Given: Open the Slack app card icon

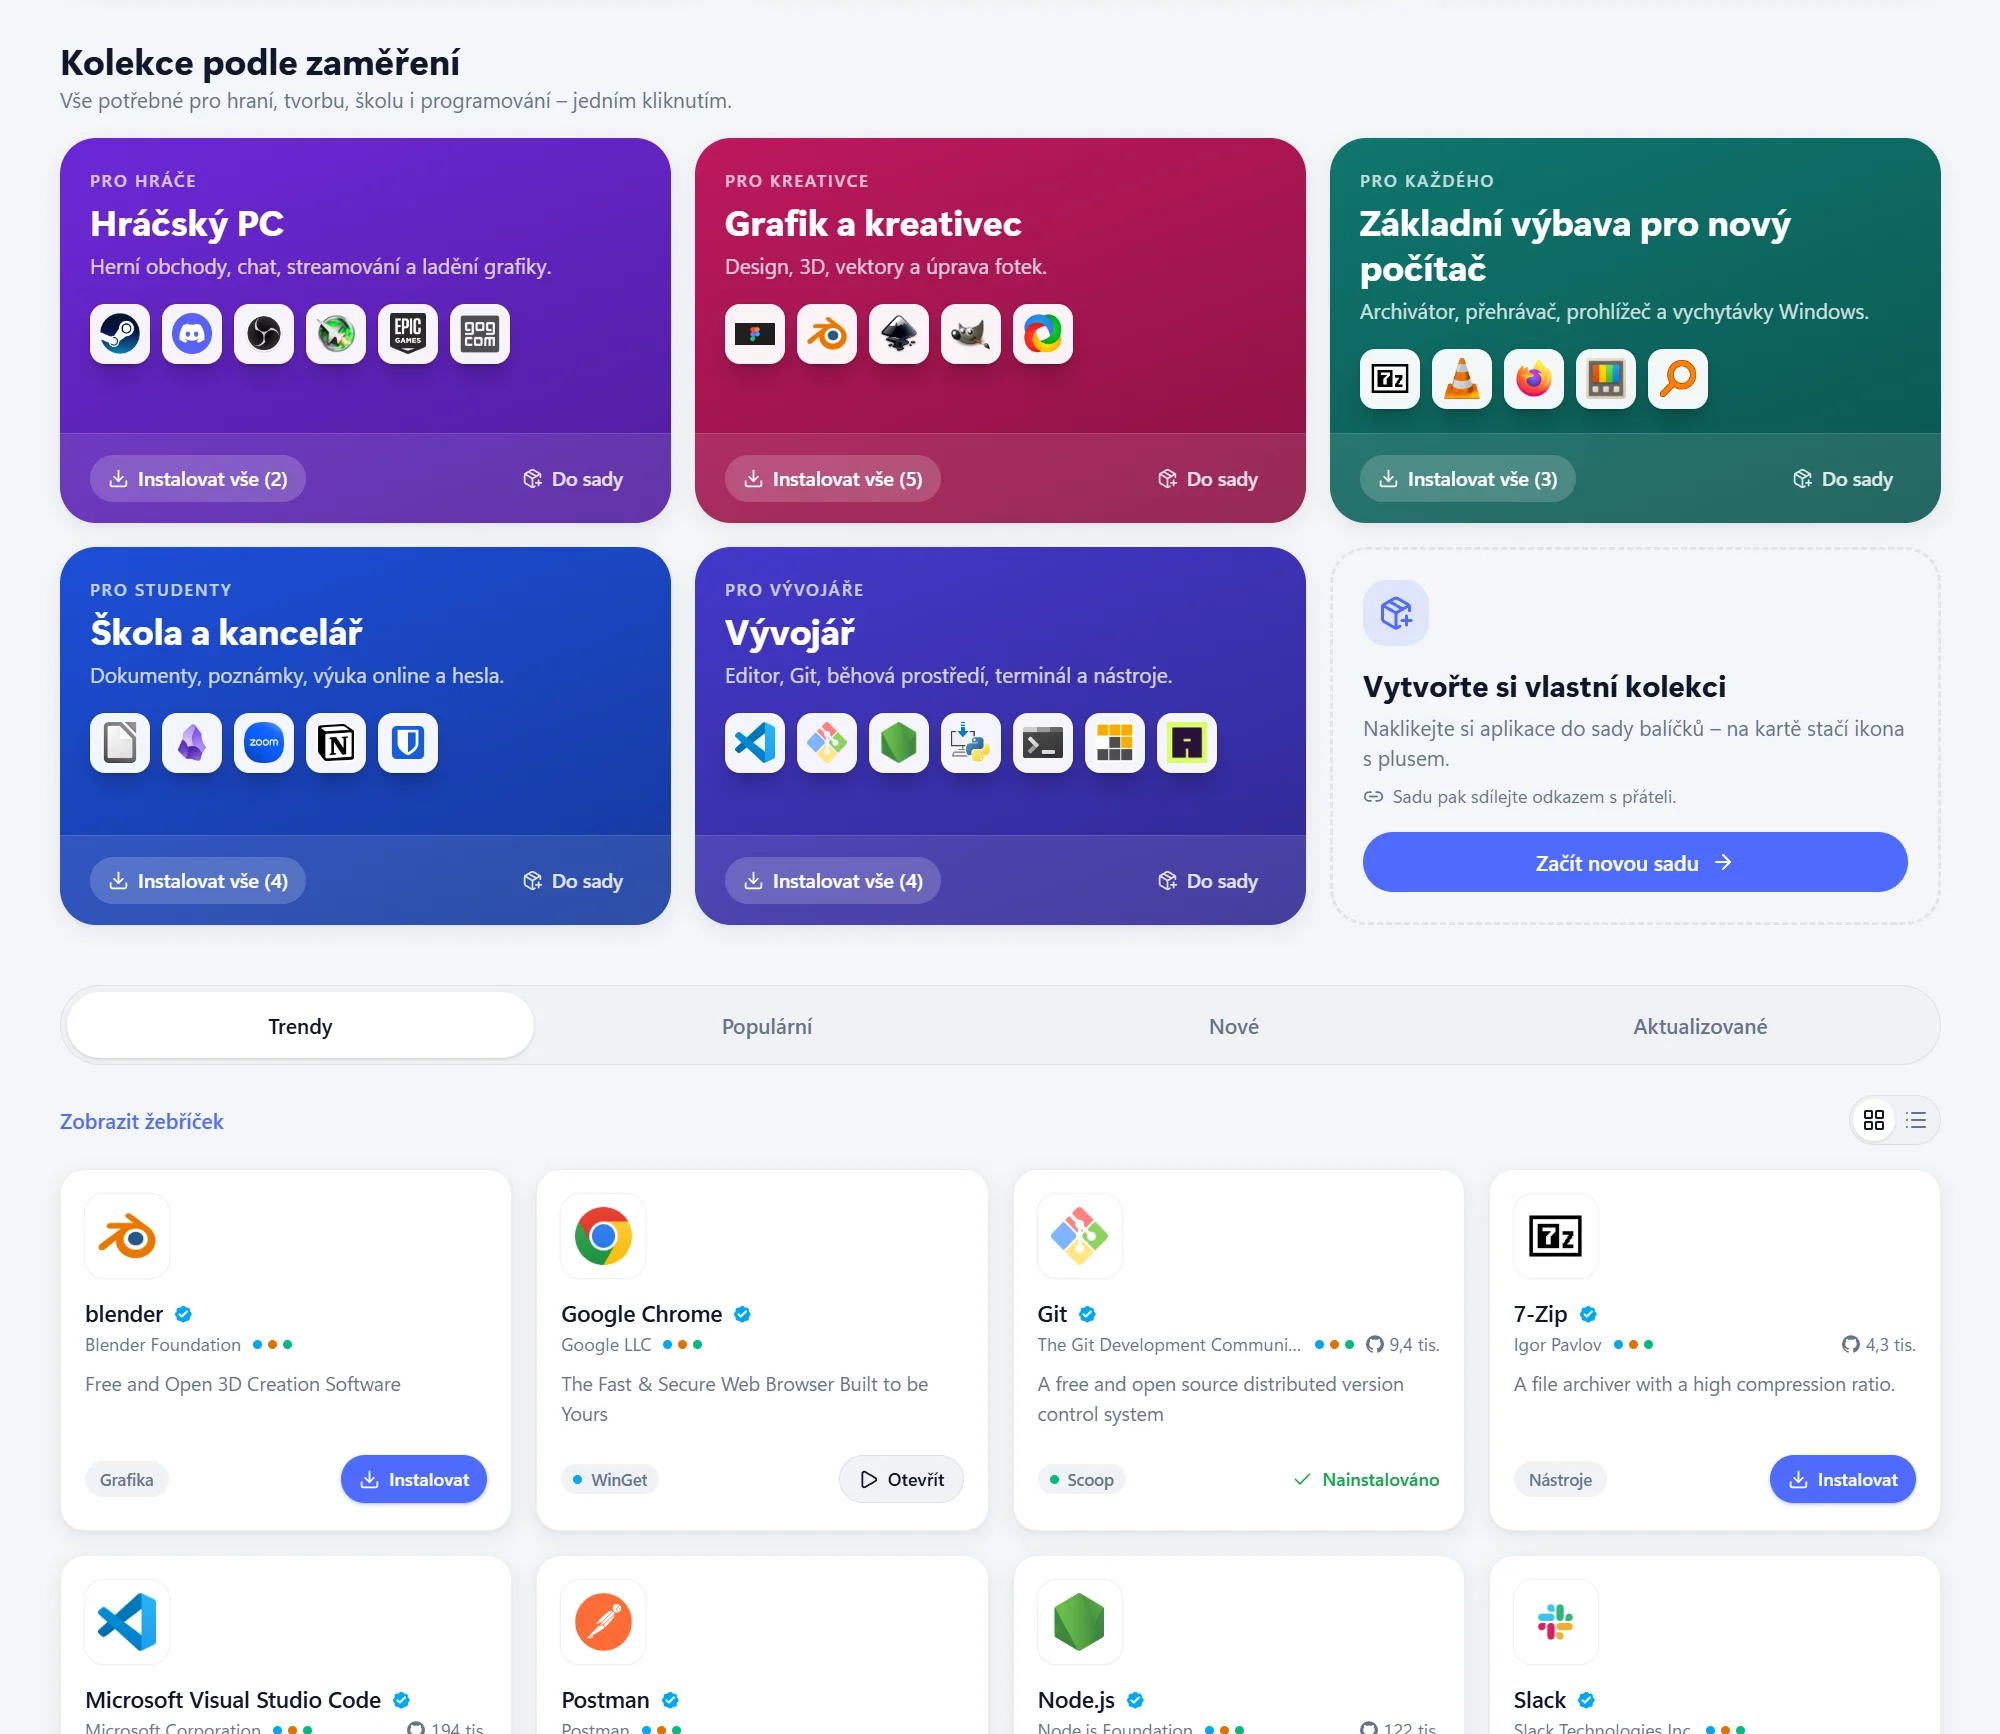Looking at the screenshot, I should [1556, 1621].
